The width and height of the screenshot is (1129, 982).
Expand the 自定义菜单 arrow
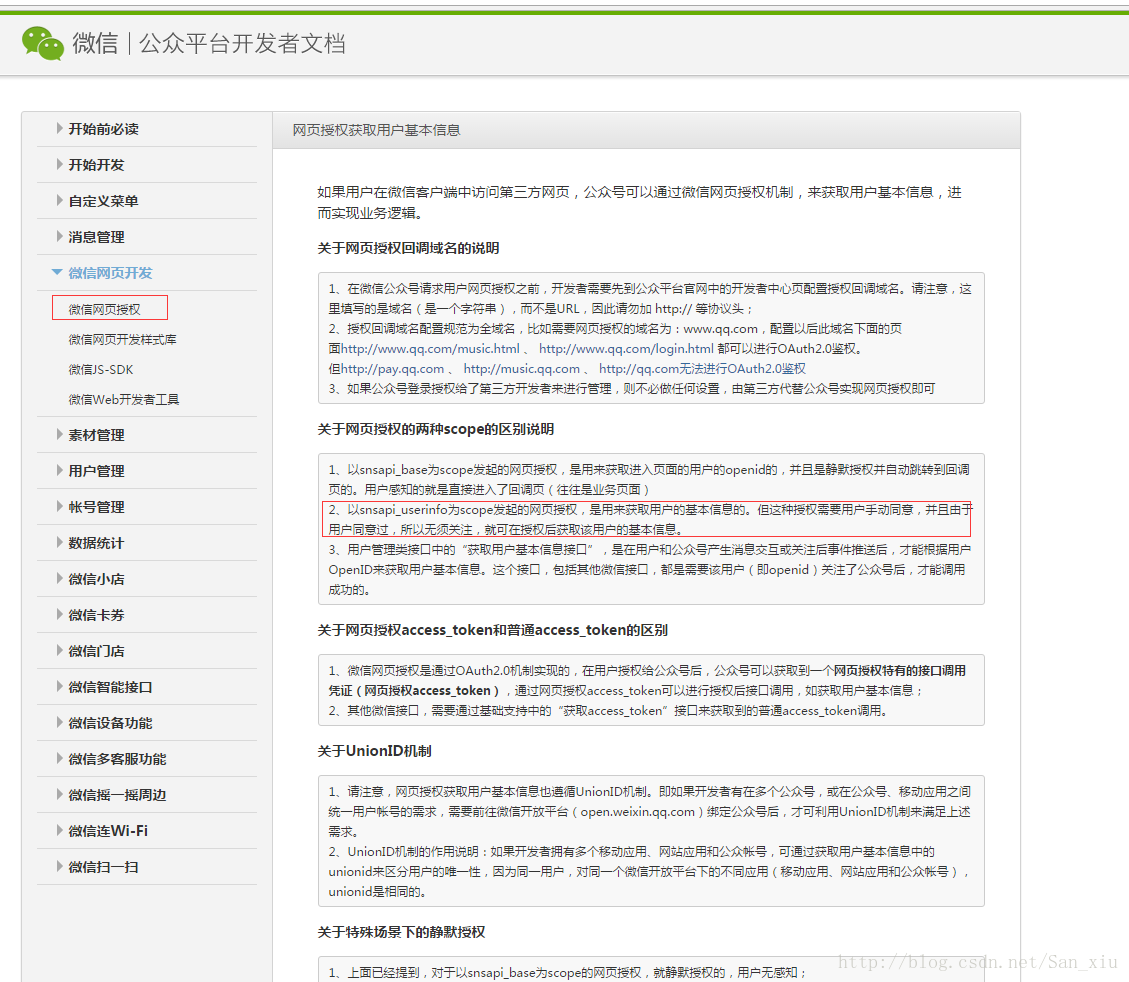59,200
